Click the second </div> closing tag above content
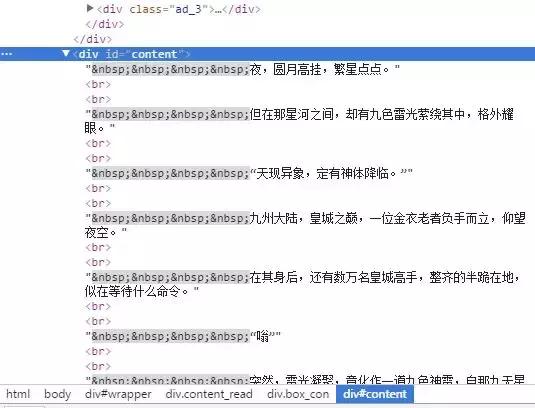This screenshot has height=408, width=535. (92, 39)
